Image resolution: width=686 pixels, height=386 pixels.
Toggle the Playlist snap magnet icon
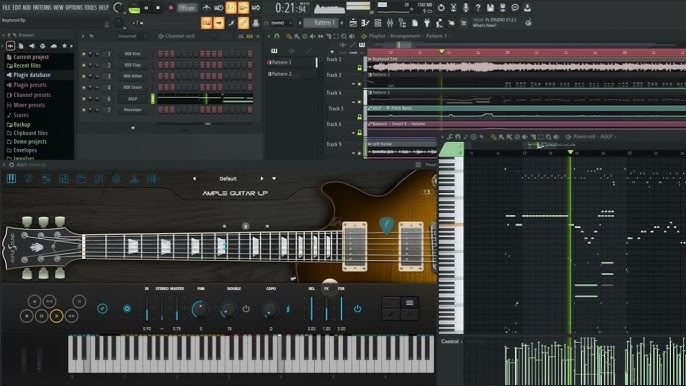click(x=276, y=36)
